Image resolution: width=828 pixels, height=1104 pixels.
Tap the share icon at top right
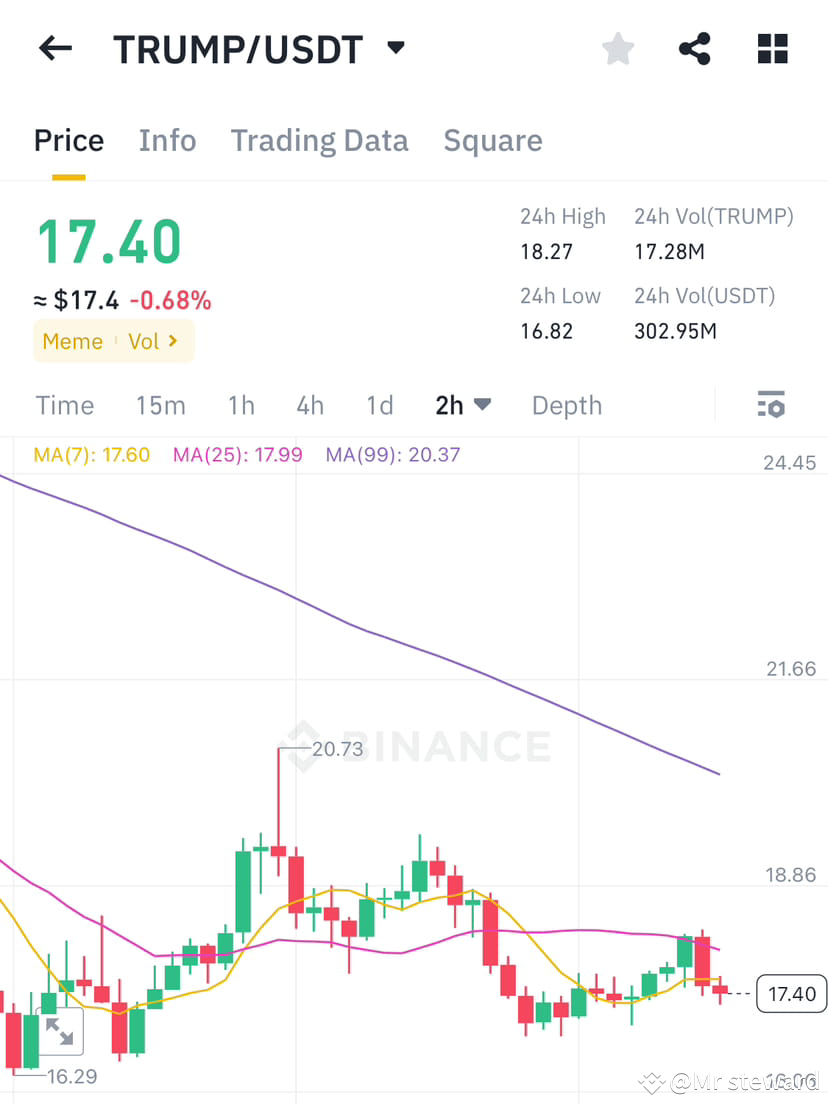[x=694, y=48]
